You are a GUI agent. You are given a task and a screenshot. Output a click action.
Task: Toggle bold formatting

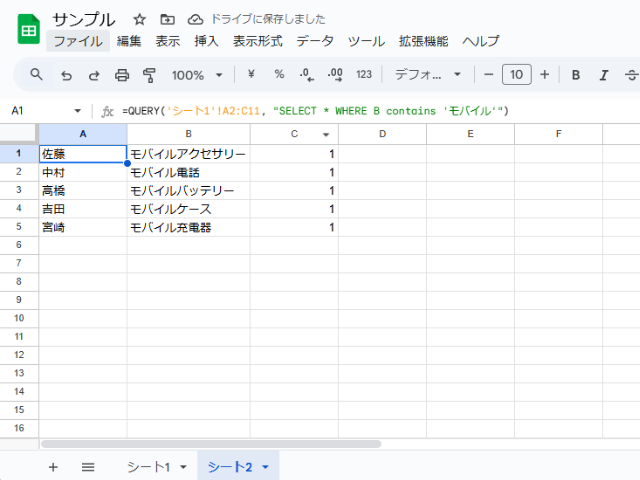576,75
